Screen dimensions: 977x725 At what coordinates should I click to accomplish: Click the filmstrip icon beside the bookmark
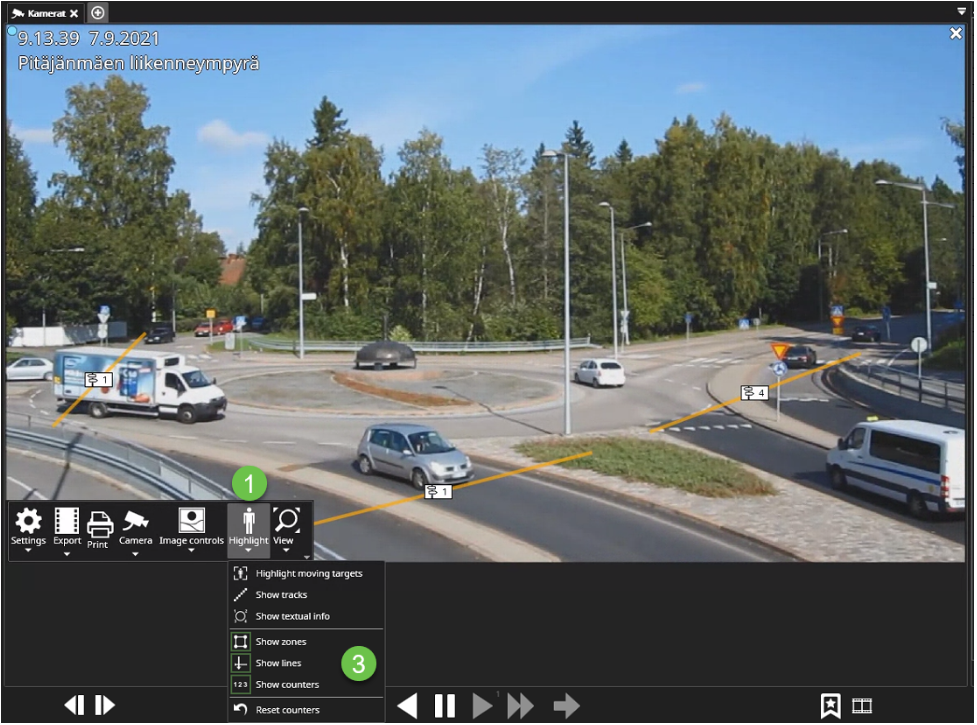pos(862,706)
